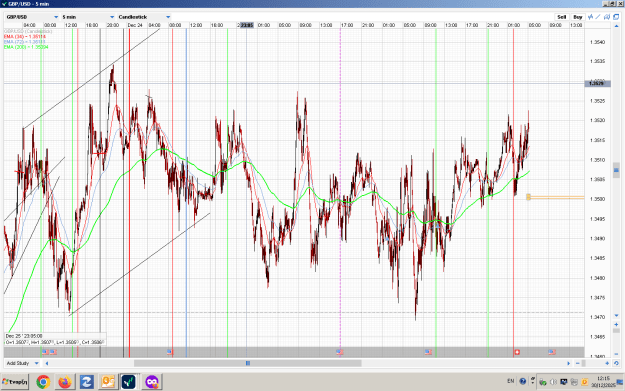
Task: Open the Candlestick chart type dropdown
Action: click(144, 17)
